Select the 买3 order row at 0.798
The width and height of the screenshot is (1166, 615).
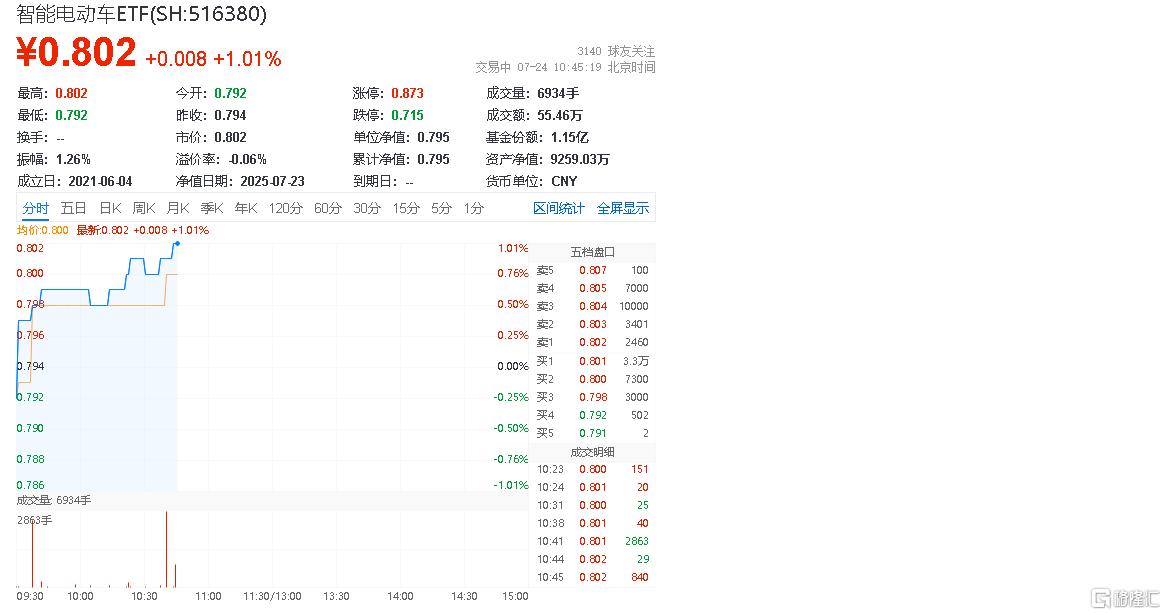click(x=593, y=397)
